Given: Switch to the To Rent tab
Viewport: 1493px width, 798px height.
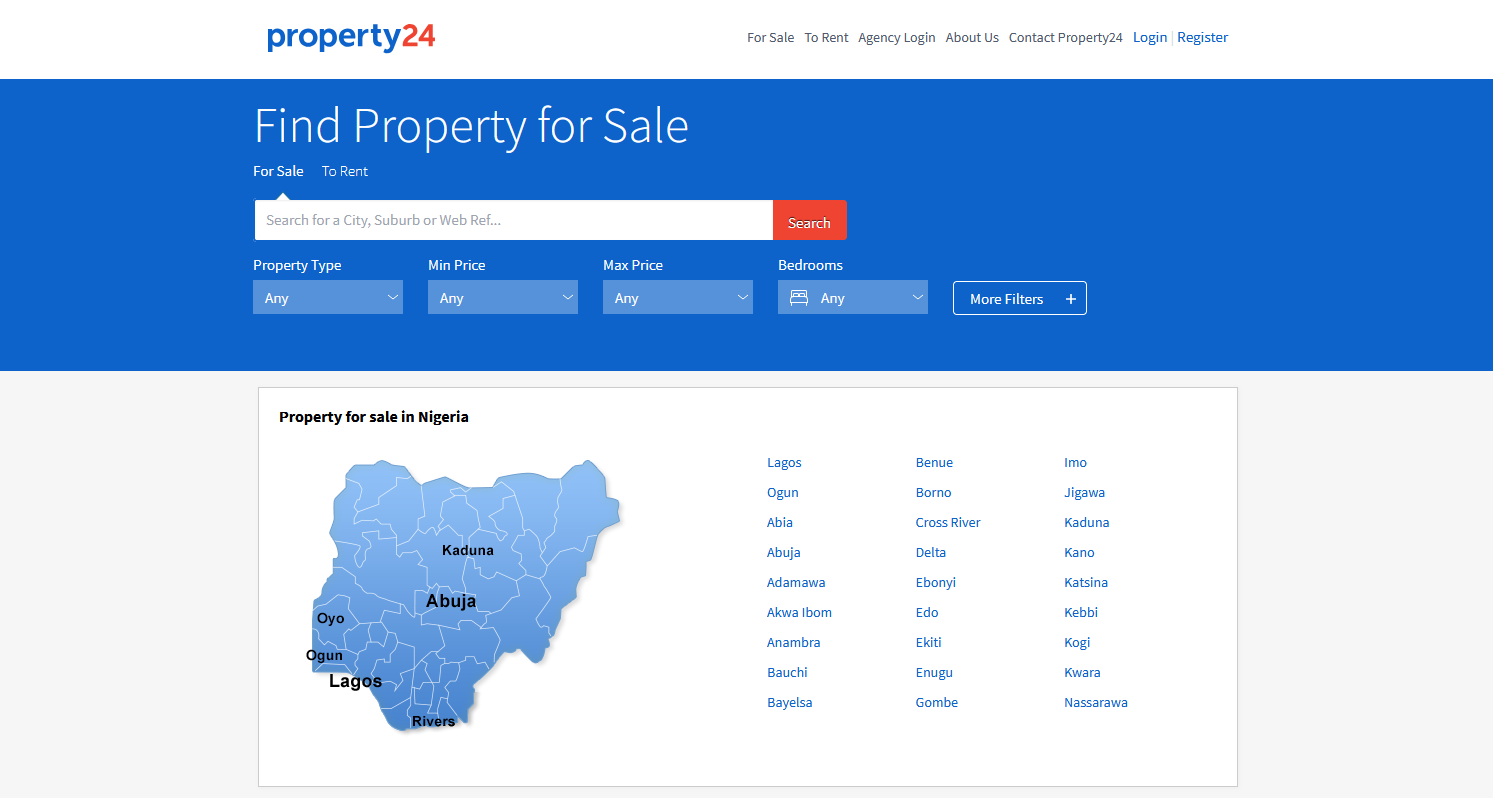Looking at the screenshot, I should [344, 171].
